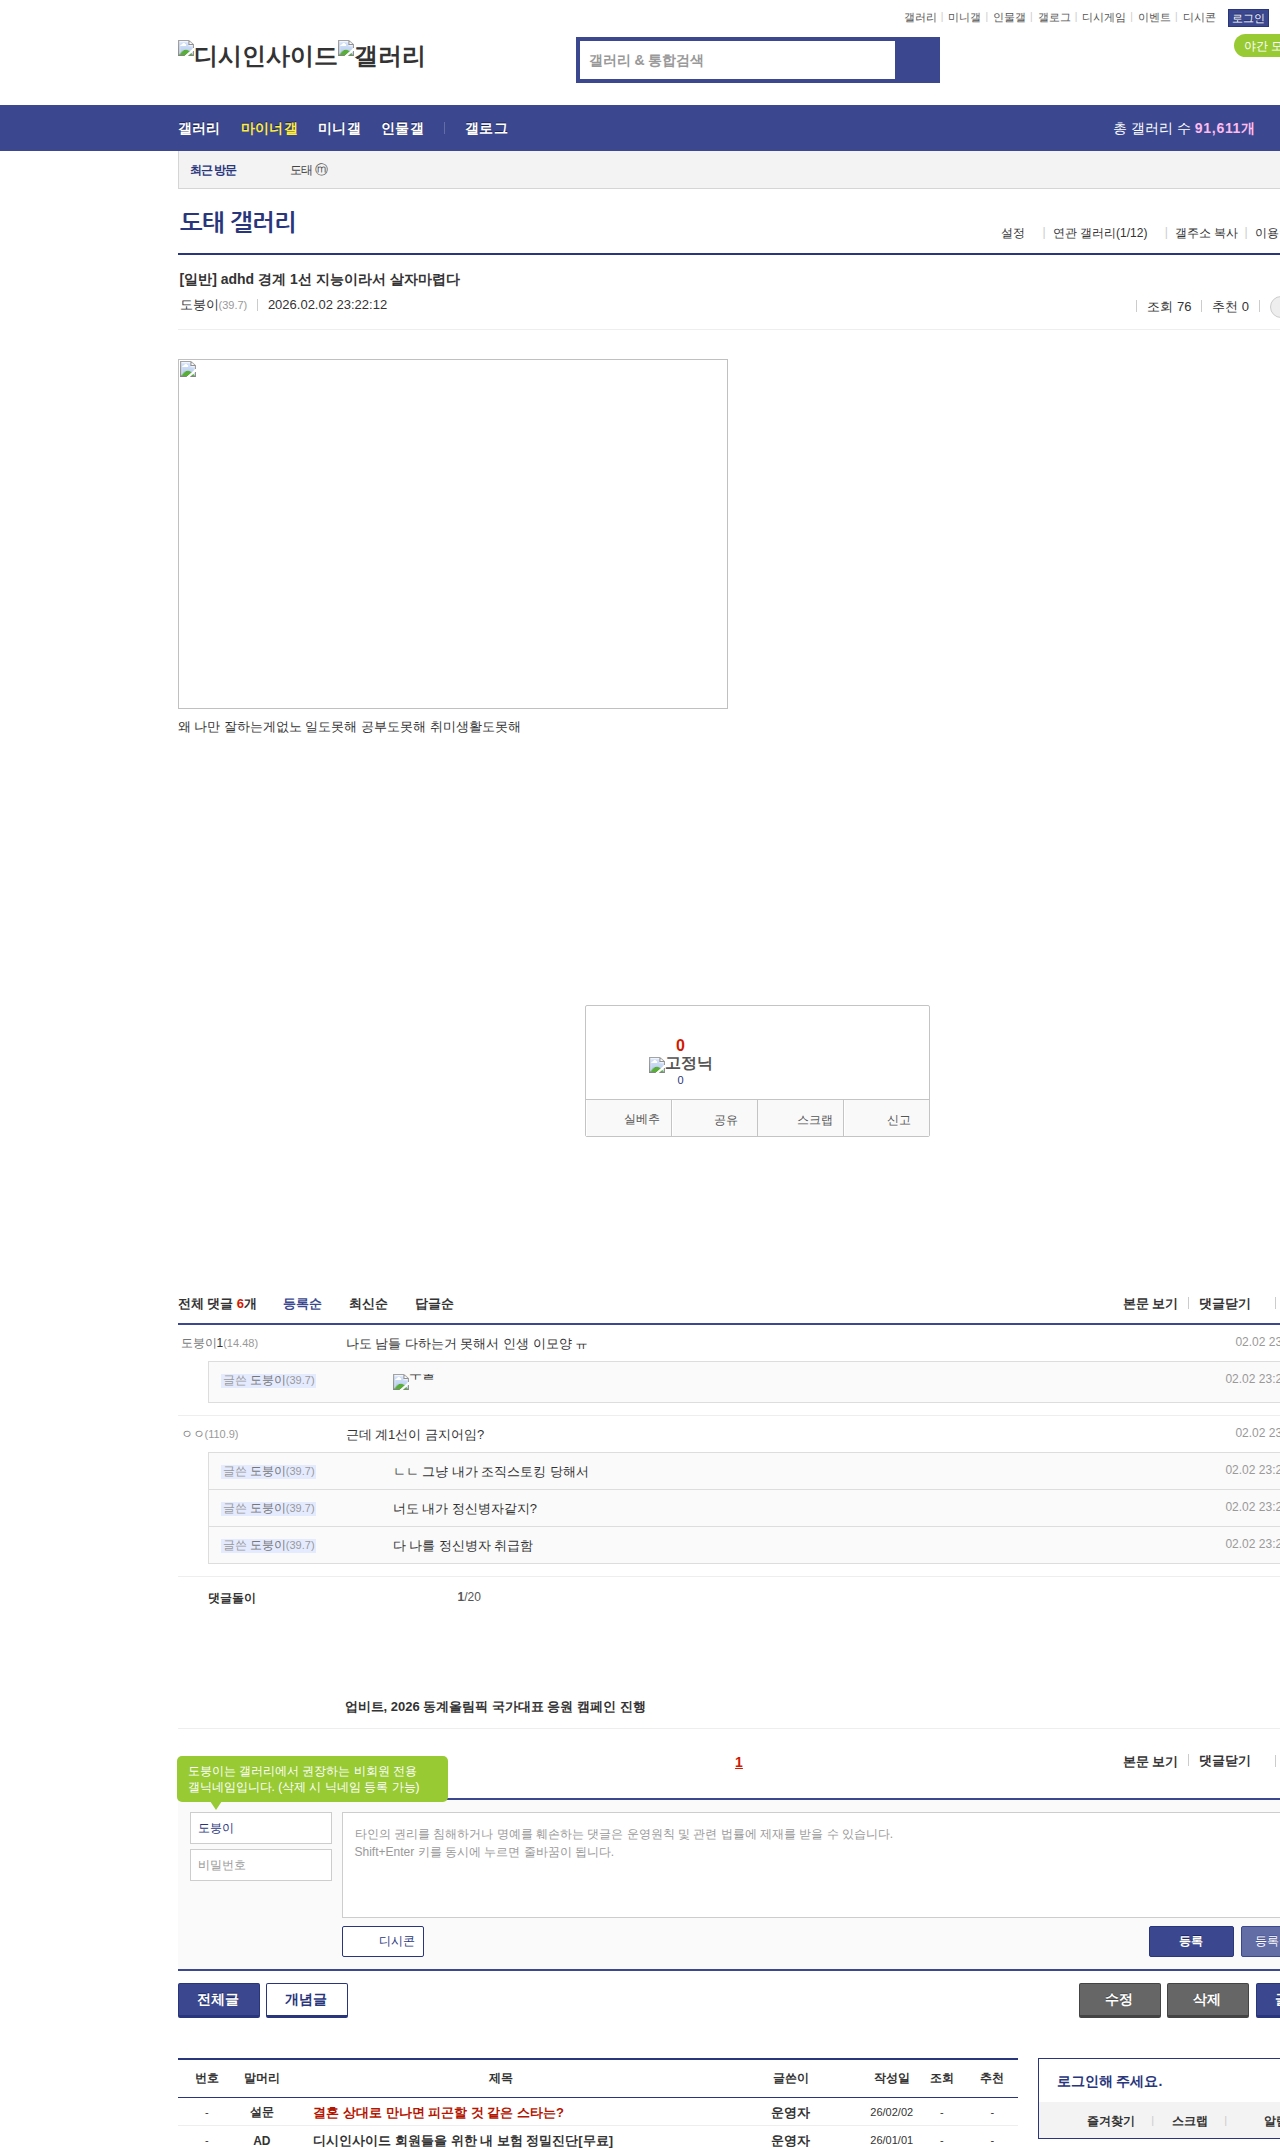The height and width of the screenshot is (2149, 1280).
Task: Focus the comment text area
Action: 811,1865
